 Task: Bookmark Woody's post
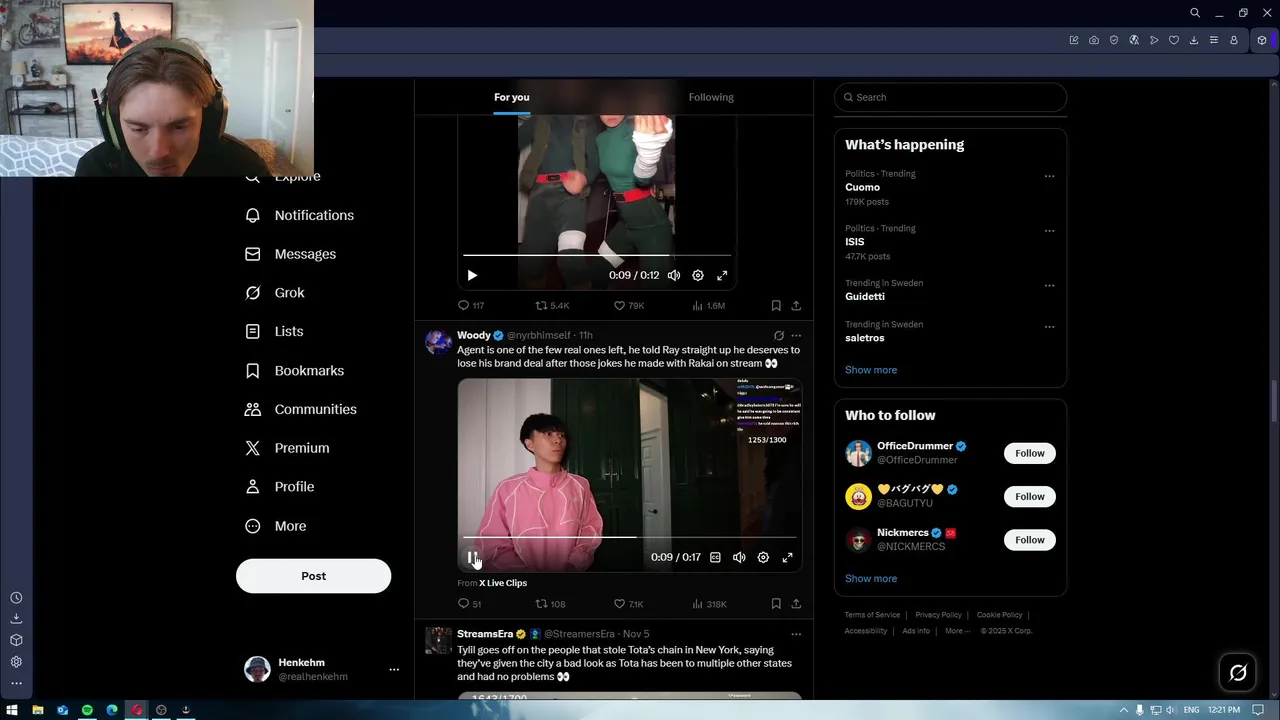(x=776, y=604)
